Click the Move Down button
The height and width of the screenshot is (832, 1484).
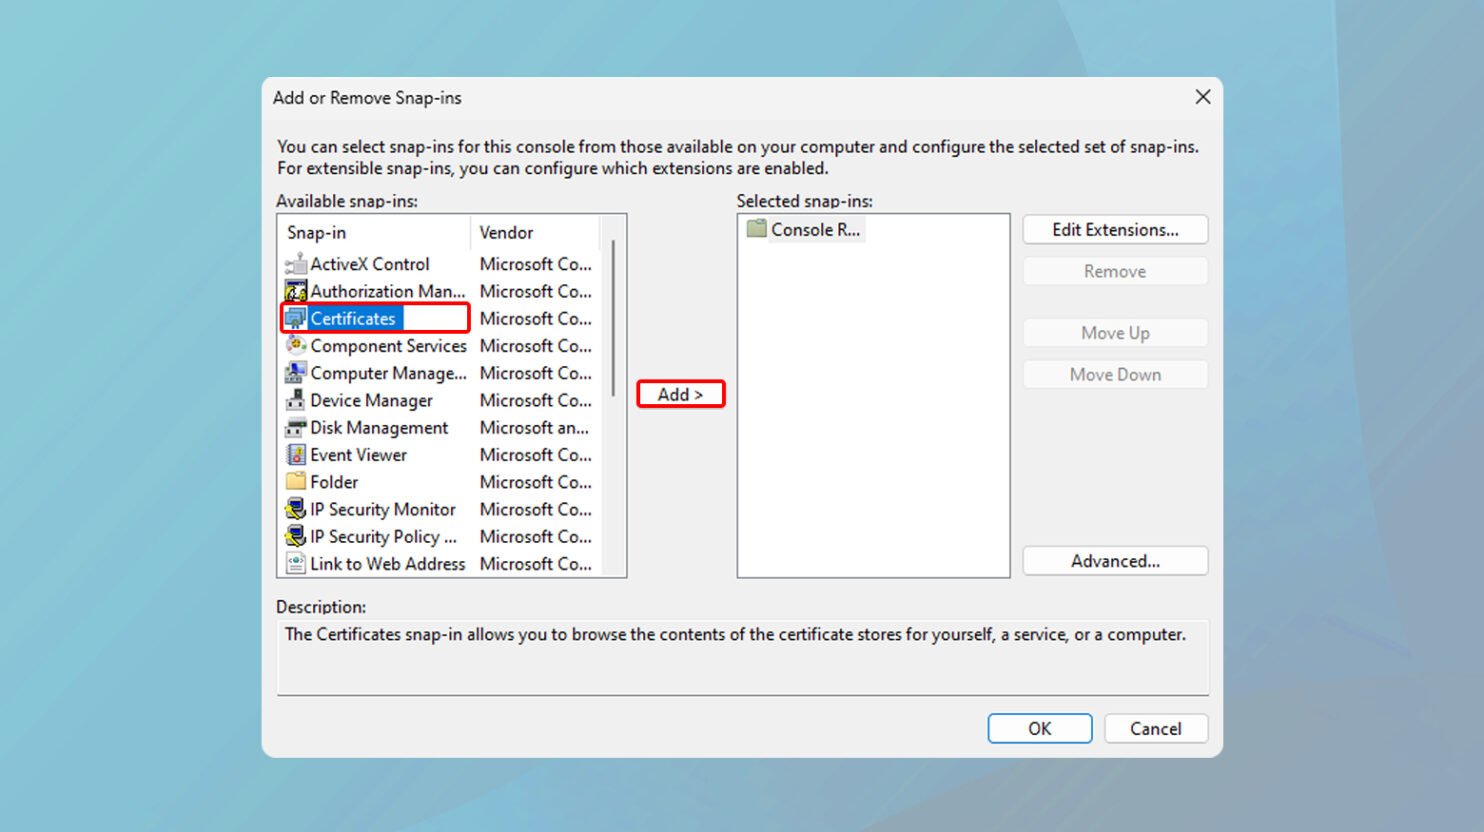[1114, 374]
